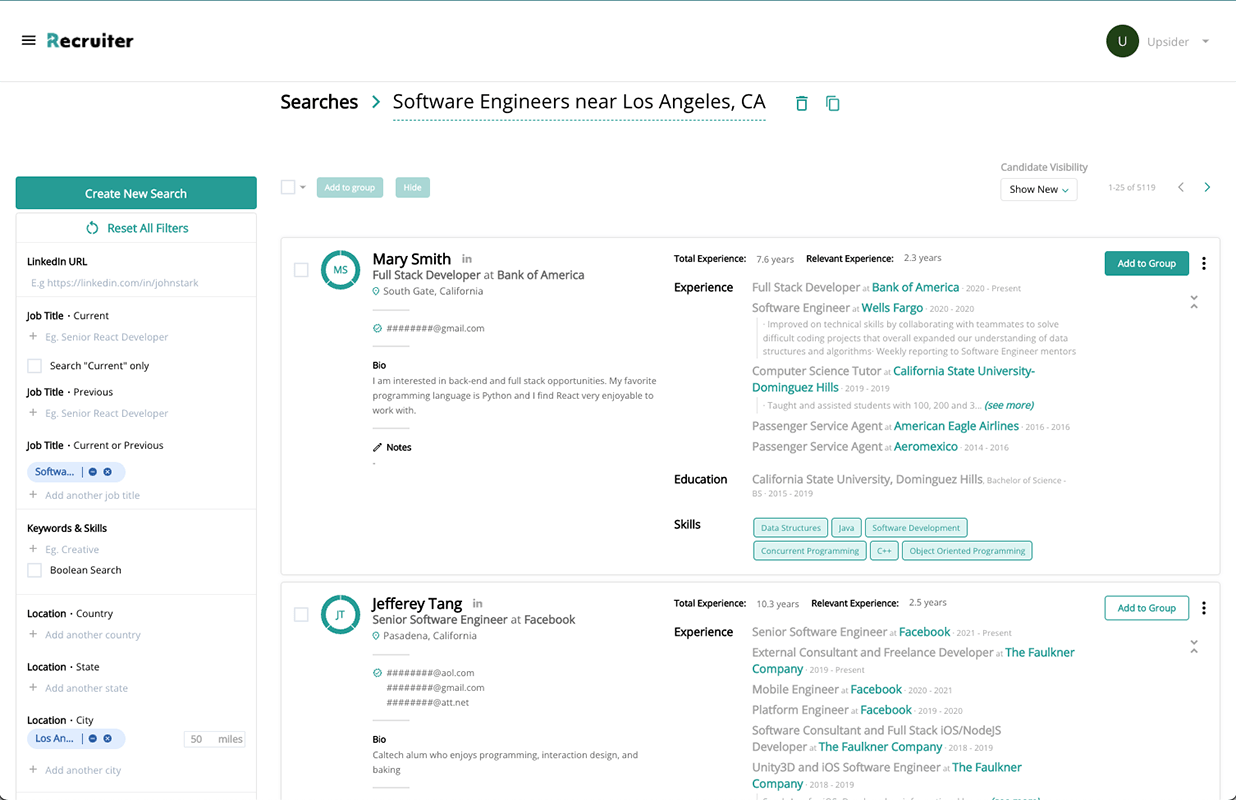Open the hamburger navigation menu
The width and height of the screenshot is (1236, 800).
coord(28,41)
